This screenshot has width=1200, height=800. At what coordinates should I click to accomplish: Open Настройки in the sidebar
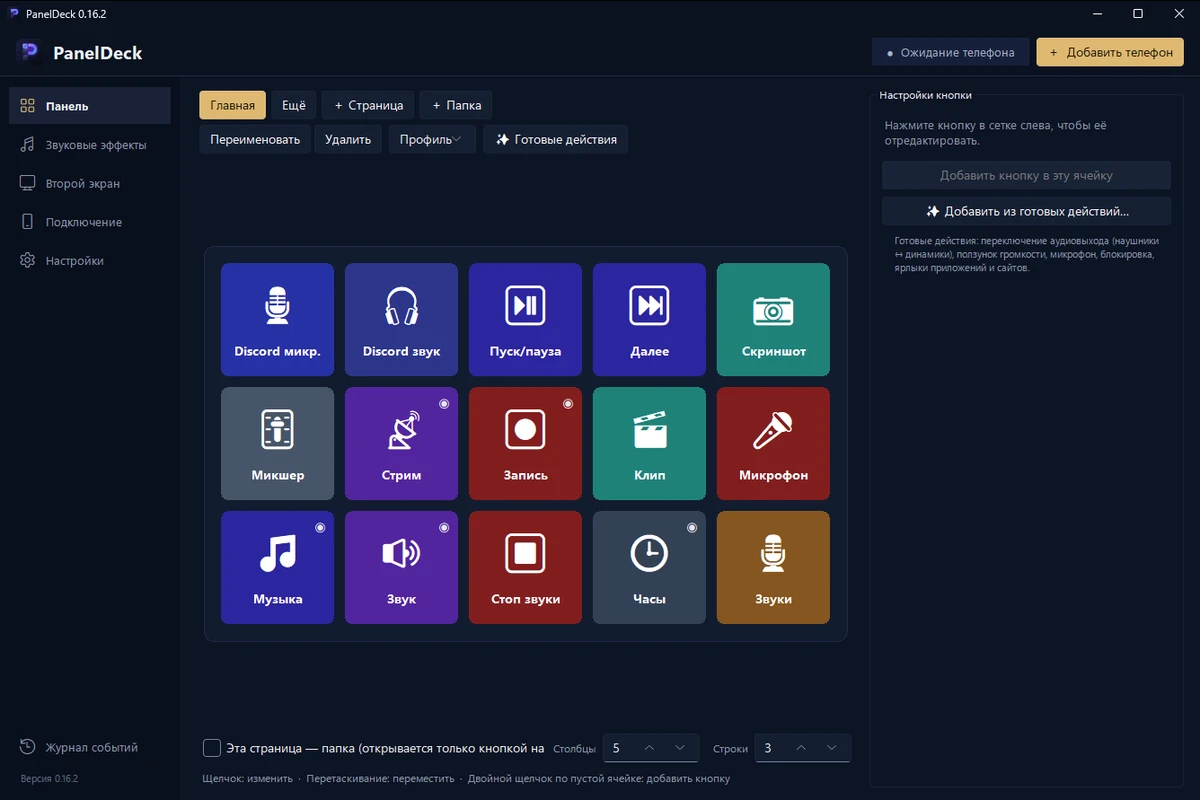(90, 260)
